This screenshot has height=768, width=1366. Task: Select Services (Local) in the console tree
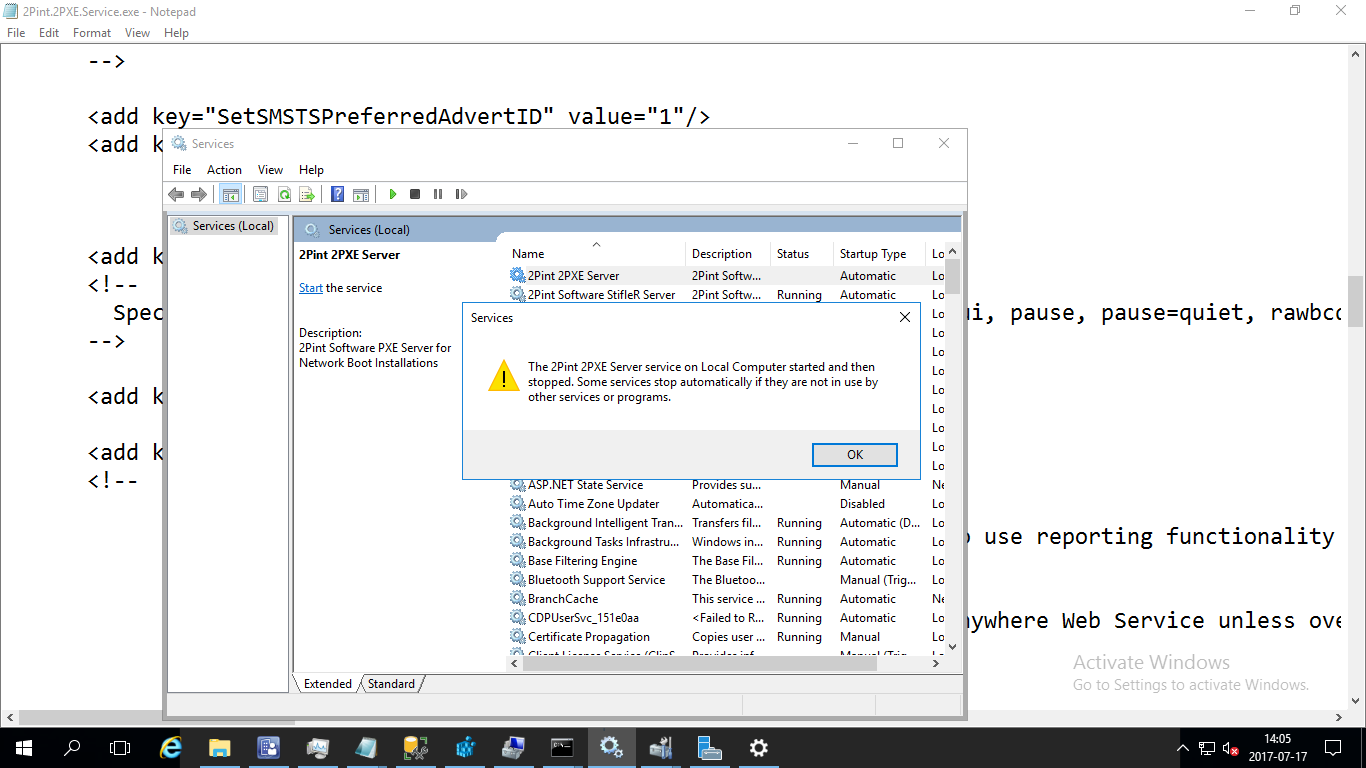[224, 226]
